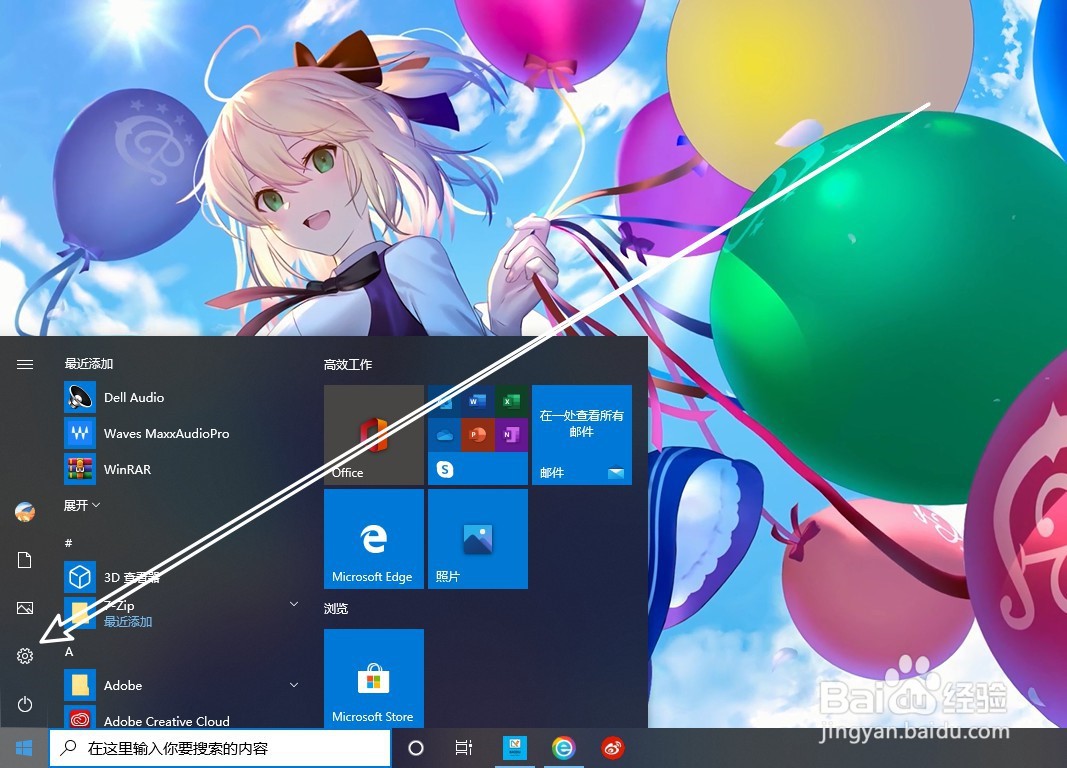Open 3D viewer app entry
The width and height of the screenshot is (1067, 768).
tap(181, 578)
